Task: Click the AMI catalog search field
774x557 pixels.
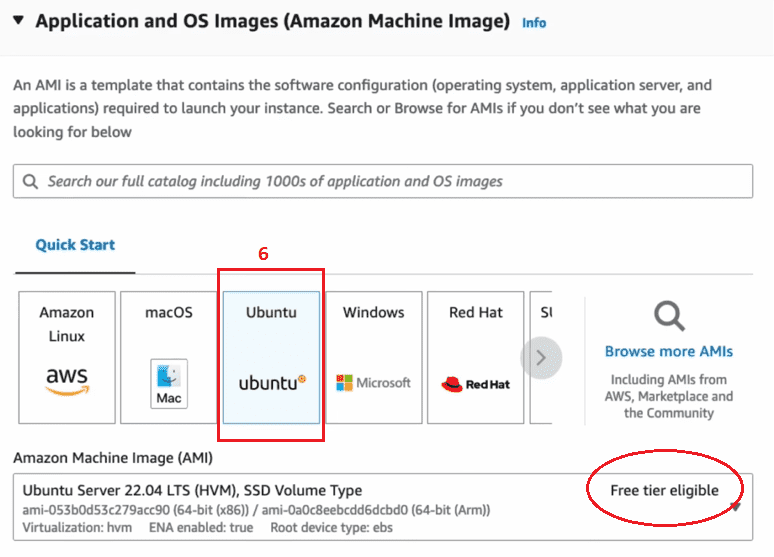Action: point(383,181)
